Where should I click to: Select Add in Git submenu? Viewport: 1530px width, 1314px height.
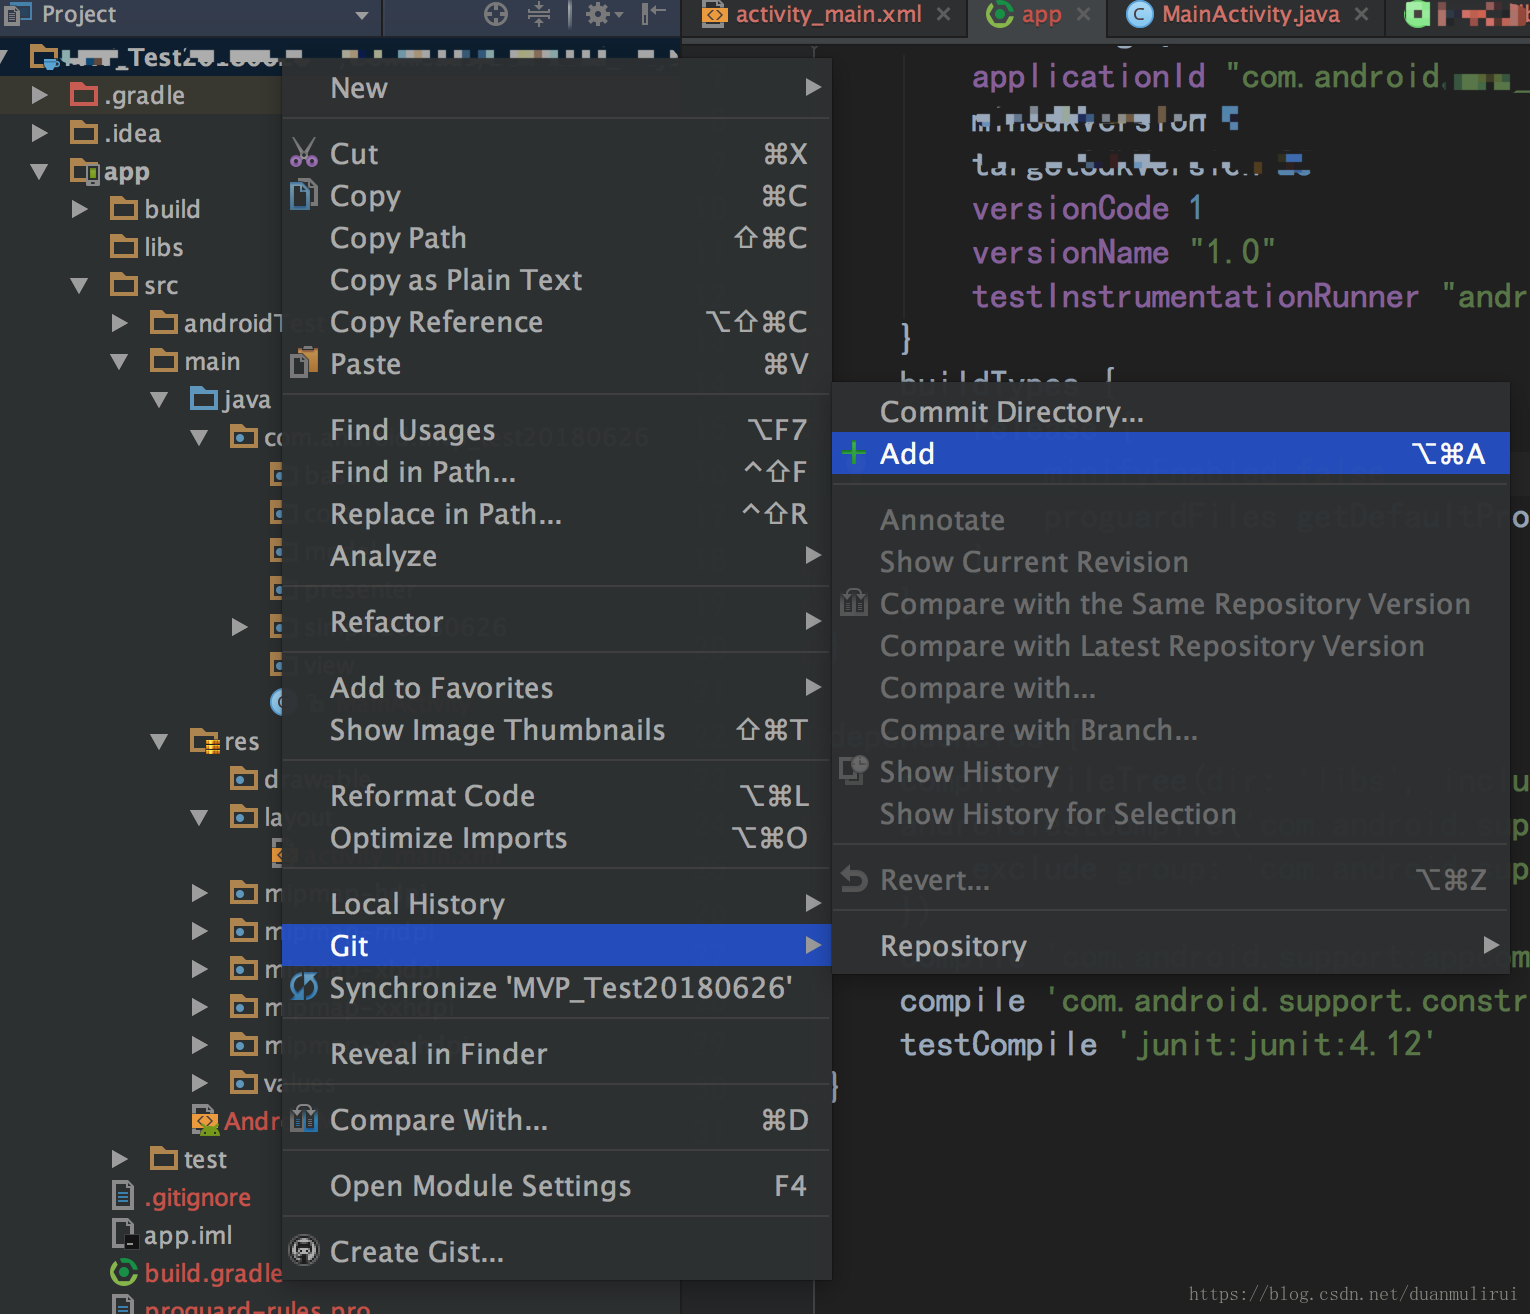pos(1170,454)
